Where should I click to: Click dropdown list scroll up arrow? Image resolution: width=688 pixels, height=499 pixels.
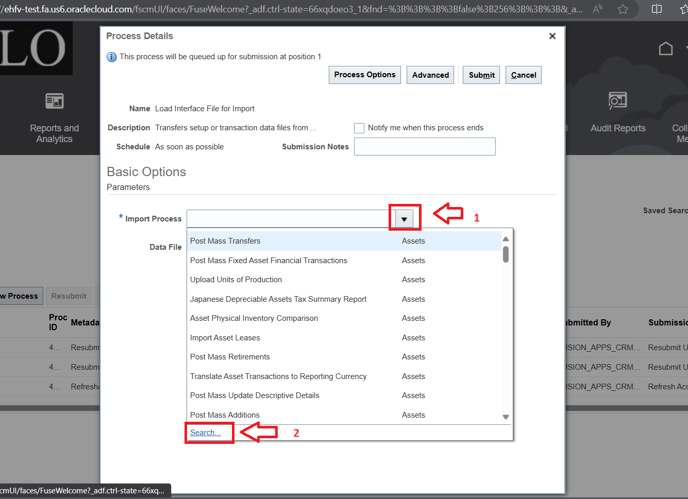point(506,239)
